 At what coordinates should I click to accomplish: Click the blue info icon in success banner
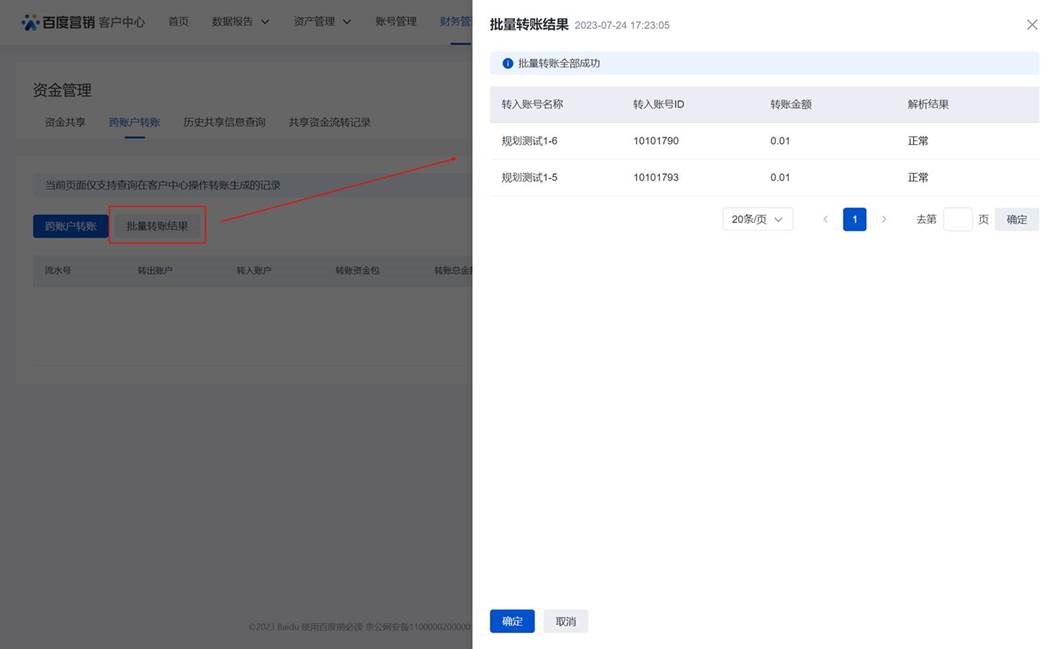click(507, 63)
